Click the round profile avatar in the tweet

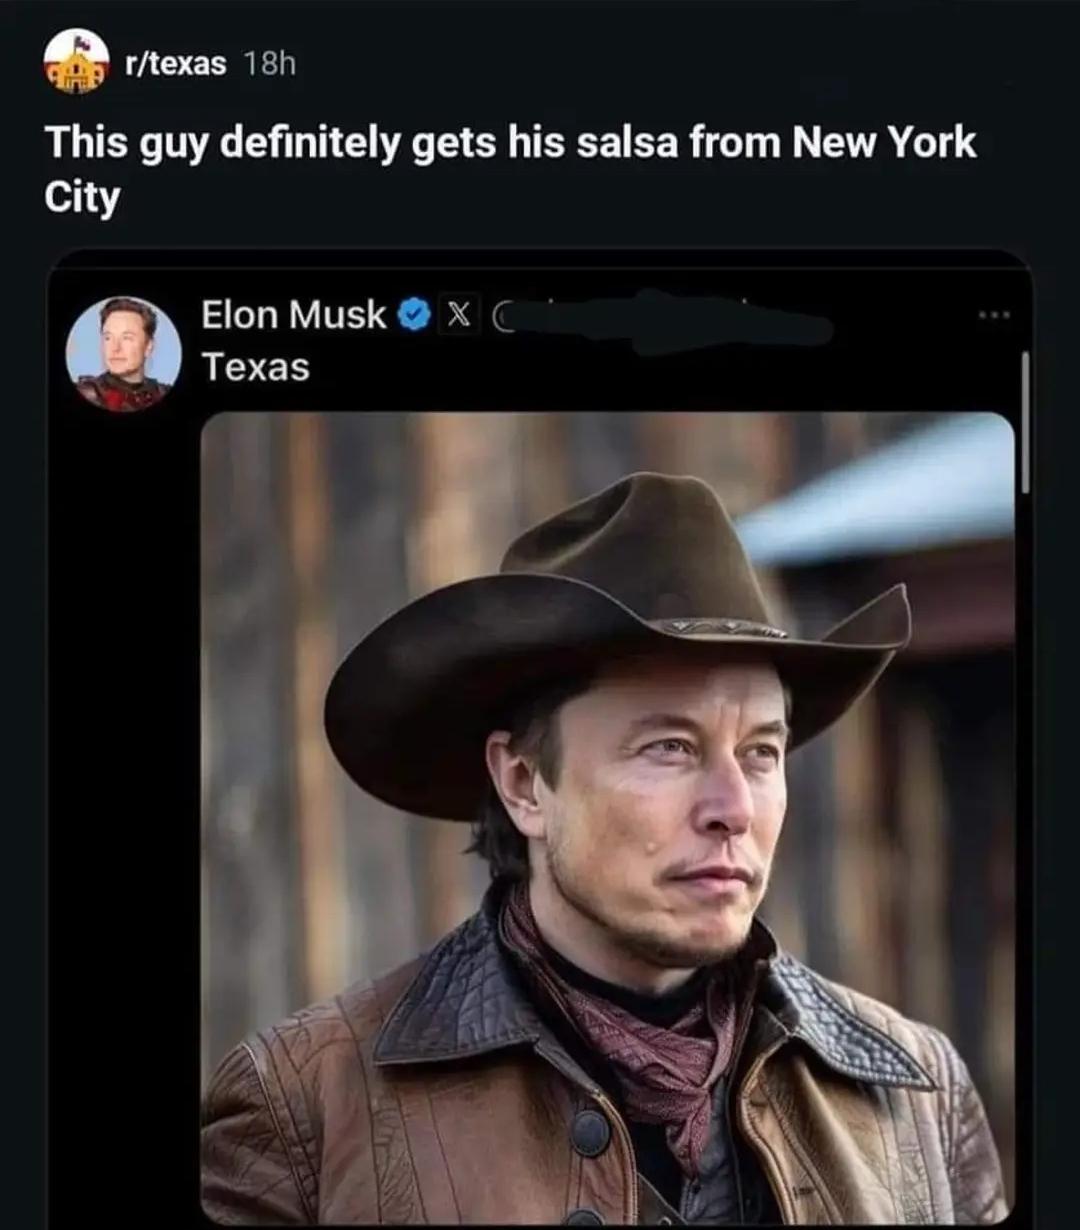(124, 354)
